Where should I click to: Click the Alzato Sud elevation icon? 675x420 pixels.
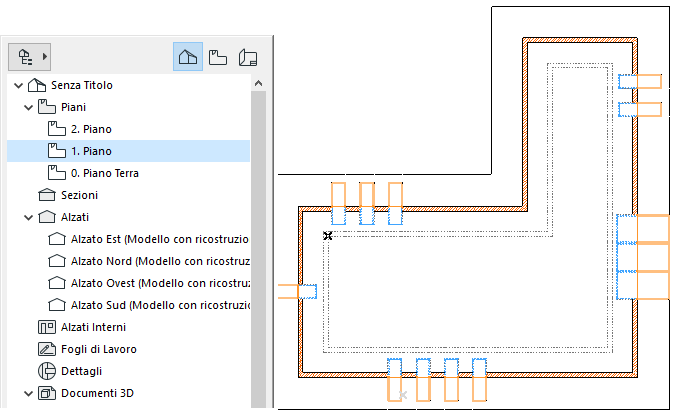[57, 305]
